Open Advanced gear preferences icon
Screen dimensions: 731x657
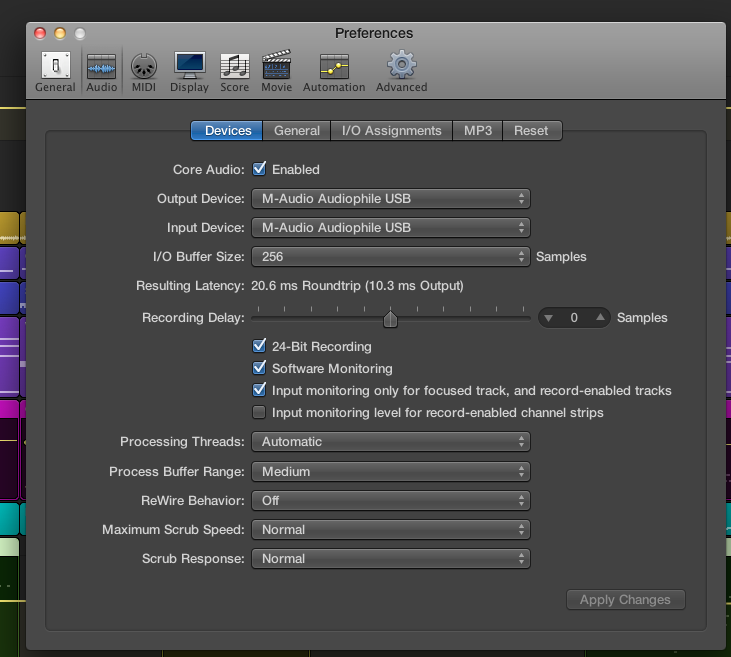tap(401, 65)
